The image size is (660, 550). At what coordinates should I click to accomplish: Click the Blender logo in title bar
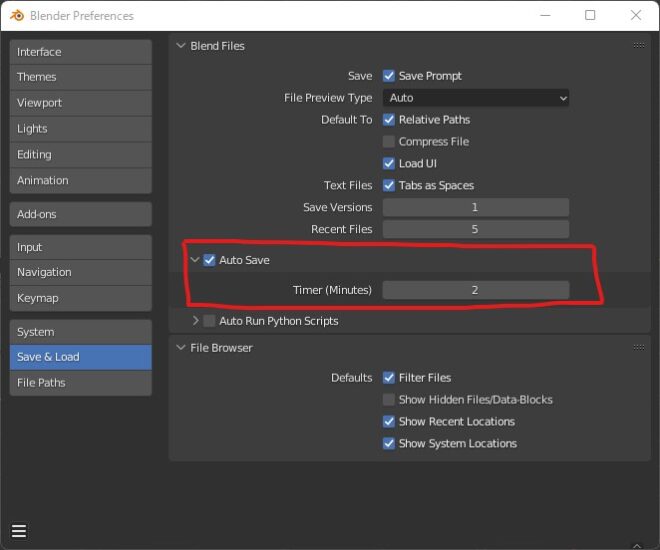click(x=15, y=16)
